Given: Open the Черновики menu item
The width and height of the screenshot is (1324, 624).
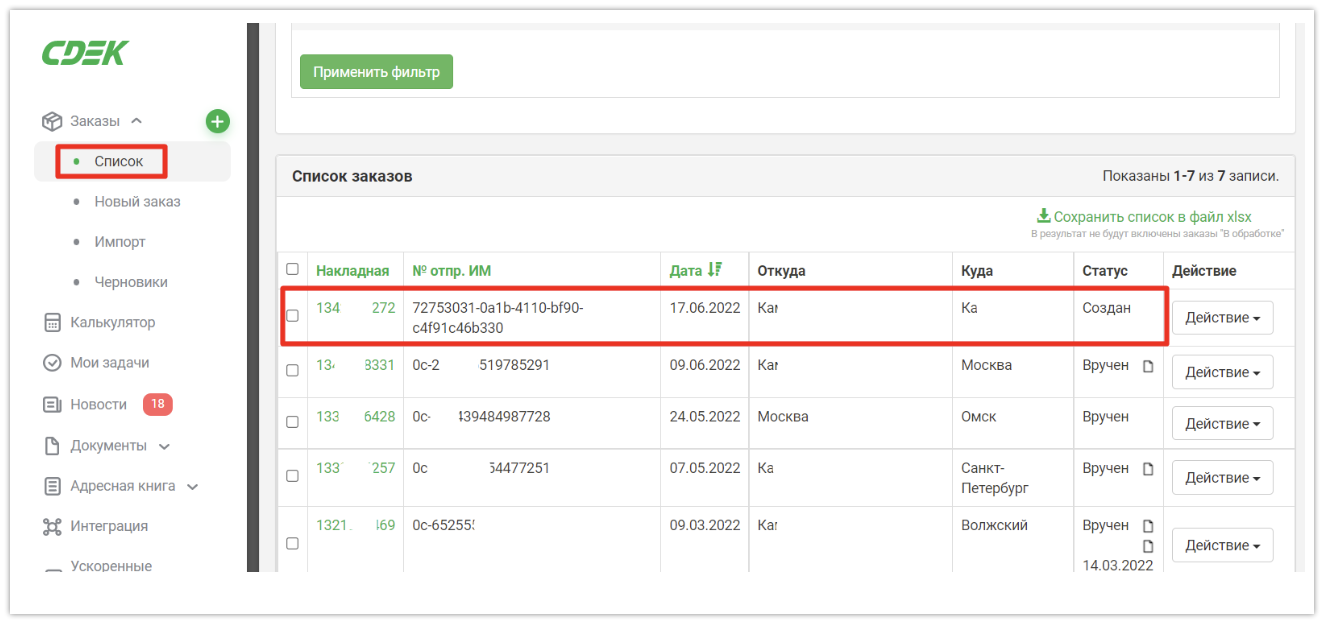Looking at the screenshot, I should pyautogui.click(x=130, y=282).
